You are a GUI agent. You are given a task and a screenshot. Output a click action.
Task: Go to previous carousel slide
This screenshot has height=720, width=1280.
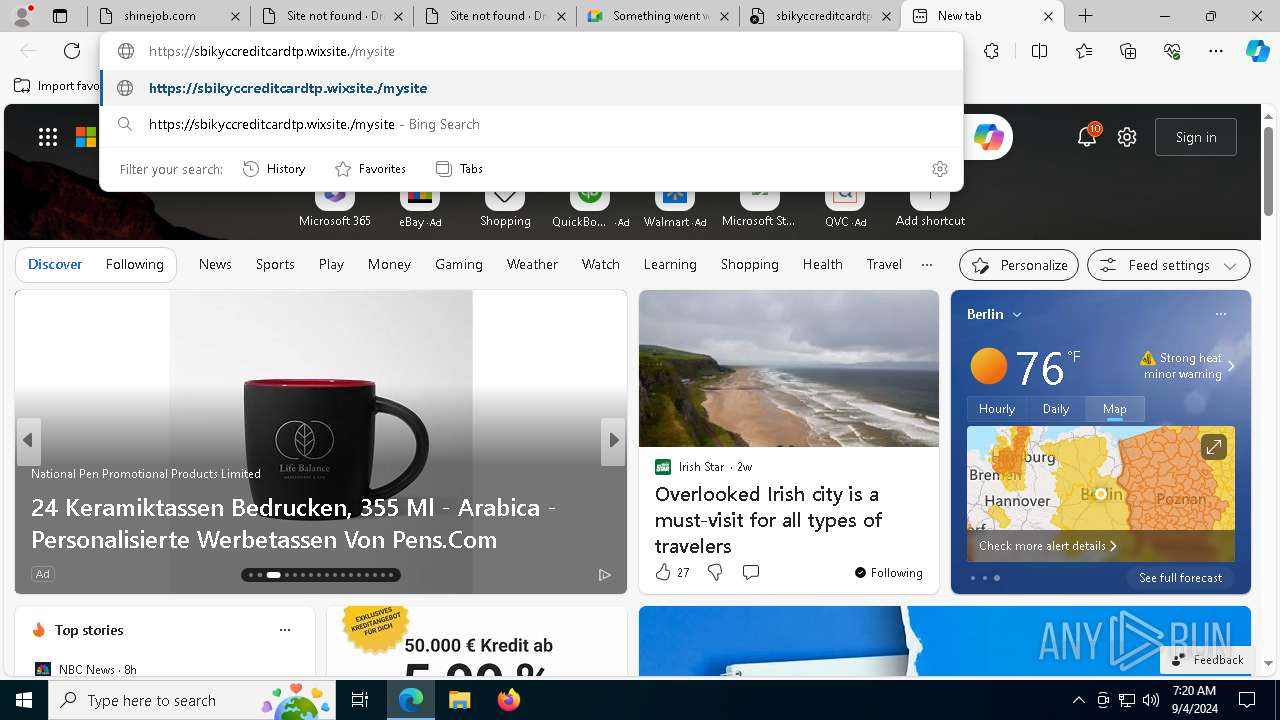[x=28, y=440]
